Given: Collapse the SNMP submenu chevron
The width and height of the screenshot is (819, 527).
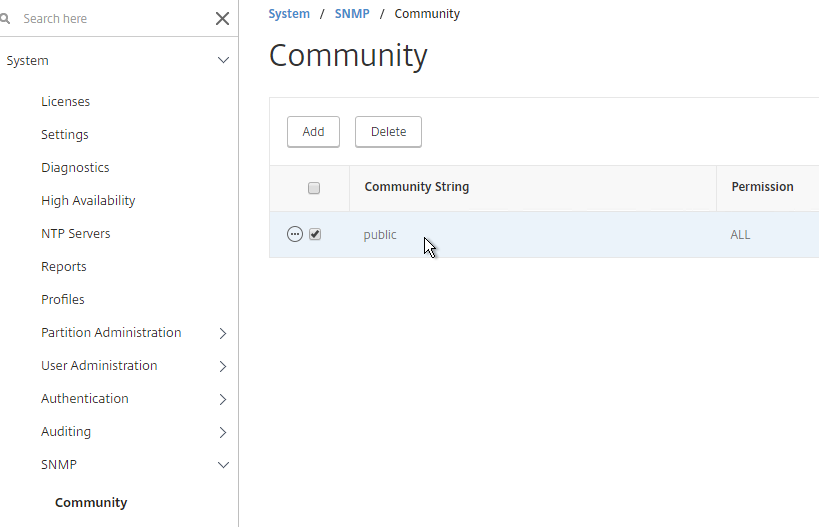Looking at the screenshot, I should pyautogui.click(x=223, y=465).
